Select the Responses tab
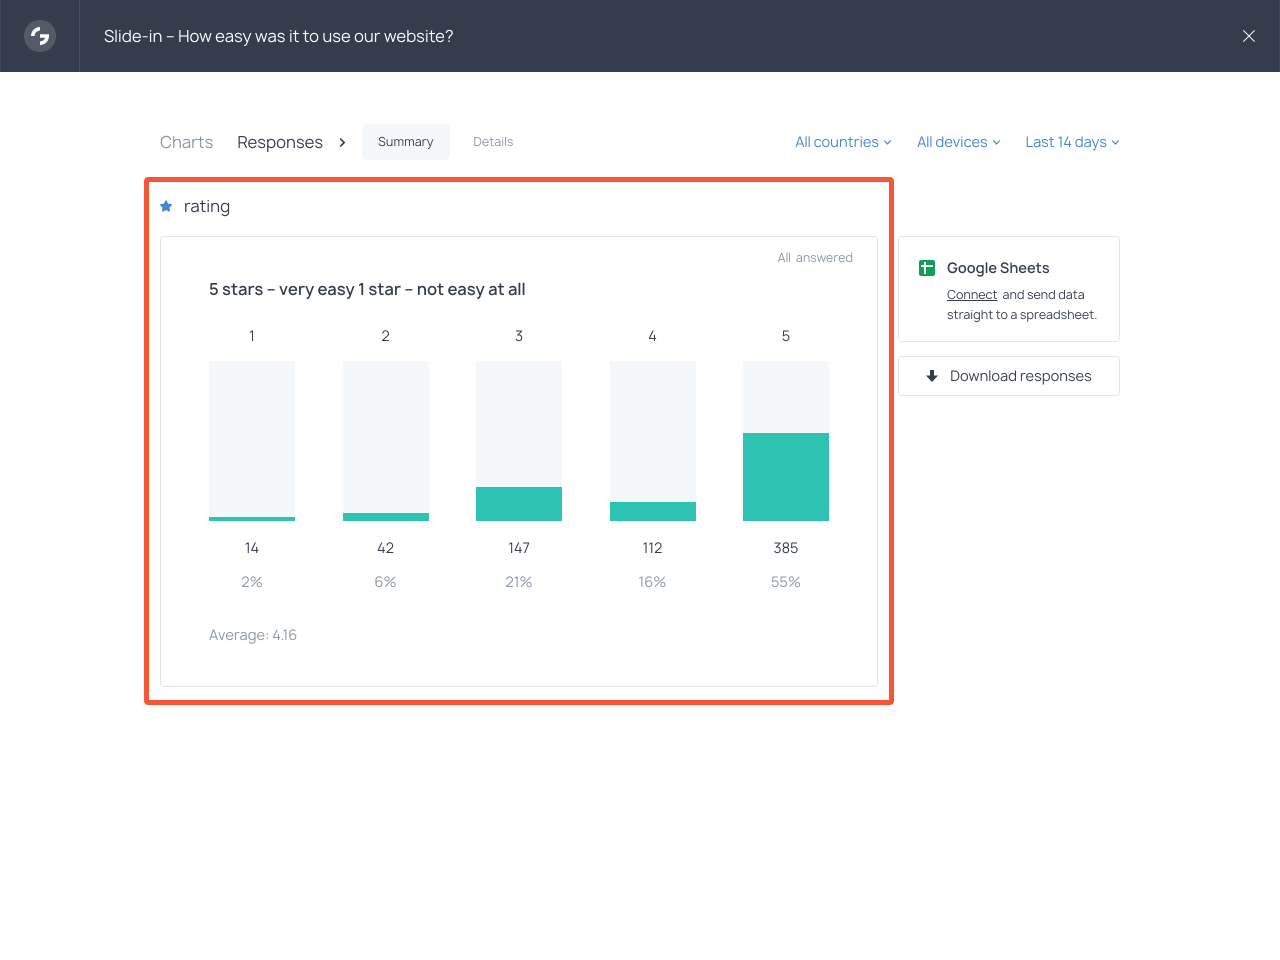This screenshot has width=1280, height=960. (280, 142)
